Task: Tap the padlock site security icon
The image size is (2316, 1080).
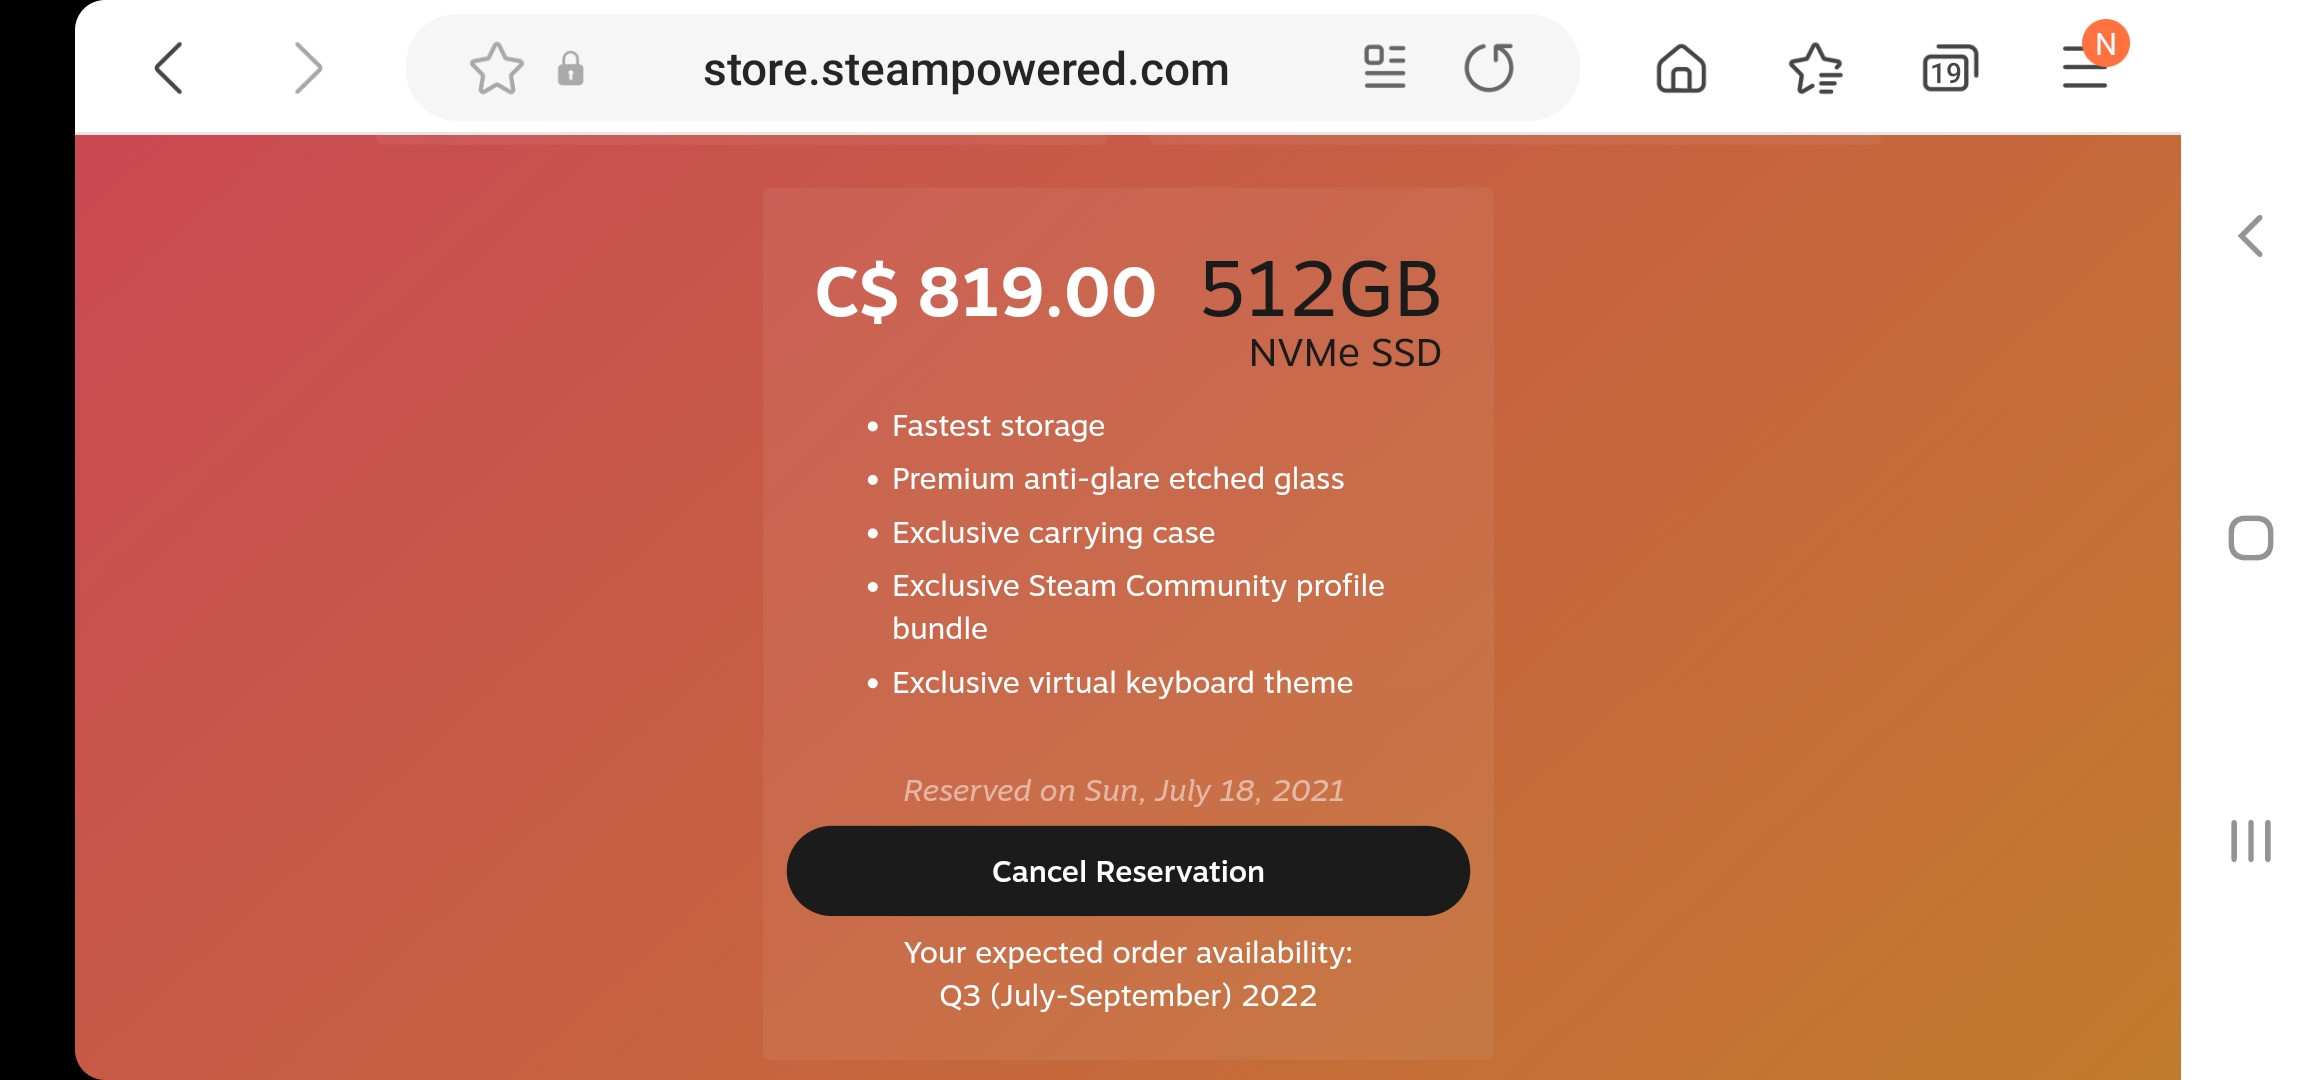Action: [571, 68]
